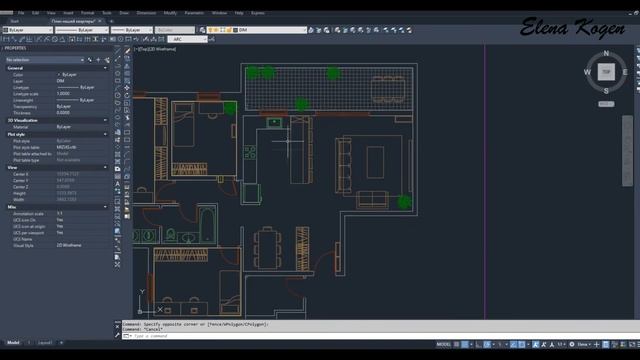Screen dimensions: 640x360
Task: Toggle polar tracking in status bar
Action: (x=487, y=344)
